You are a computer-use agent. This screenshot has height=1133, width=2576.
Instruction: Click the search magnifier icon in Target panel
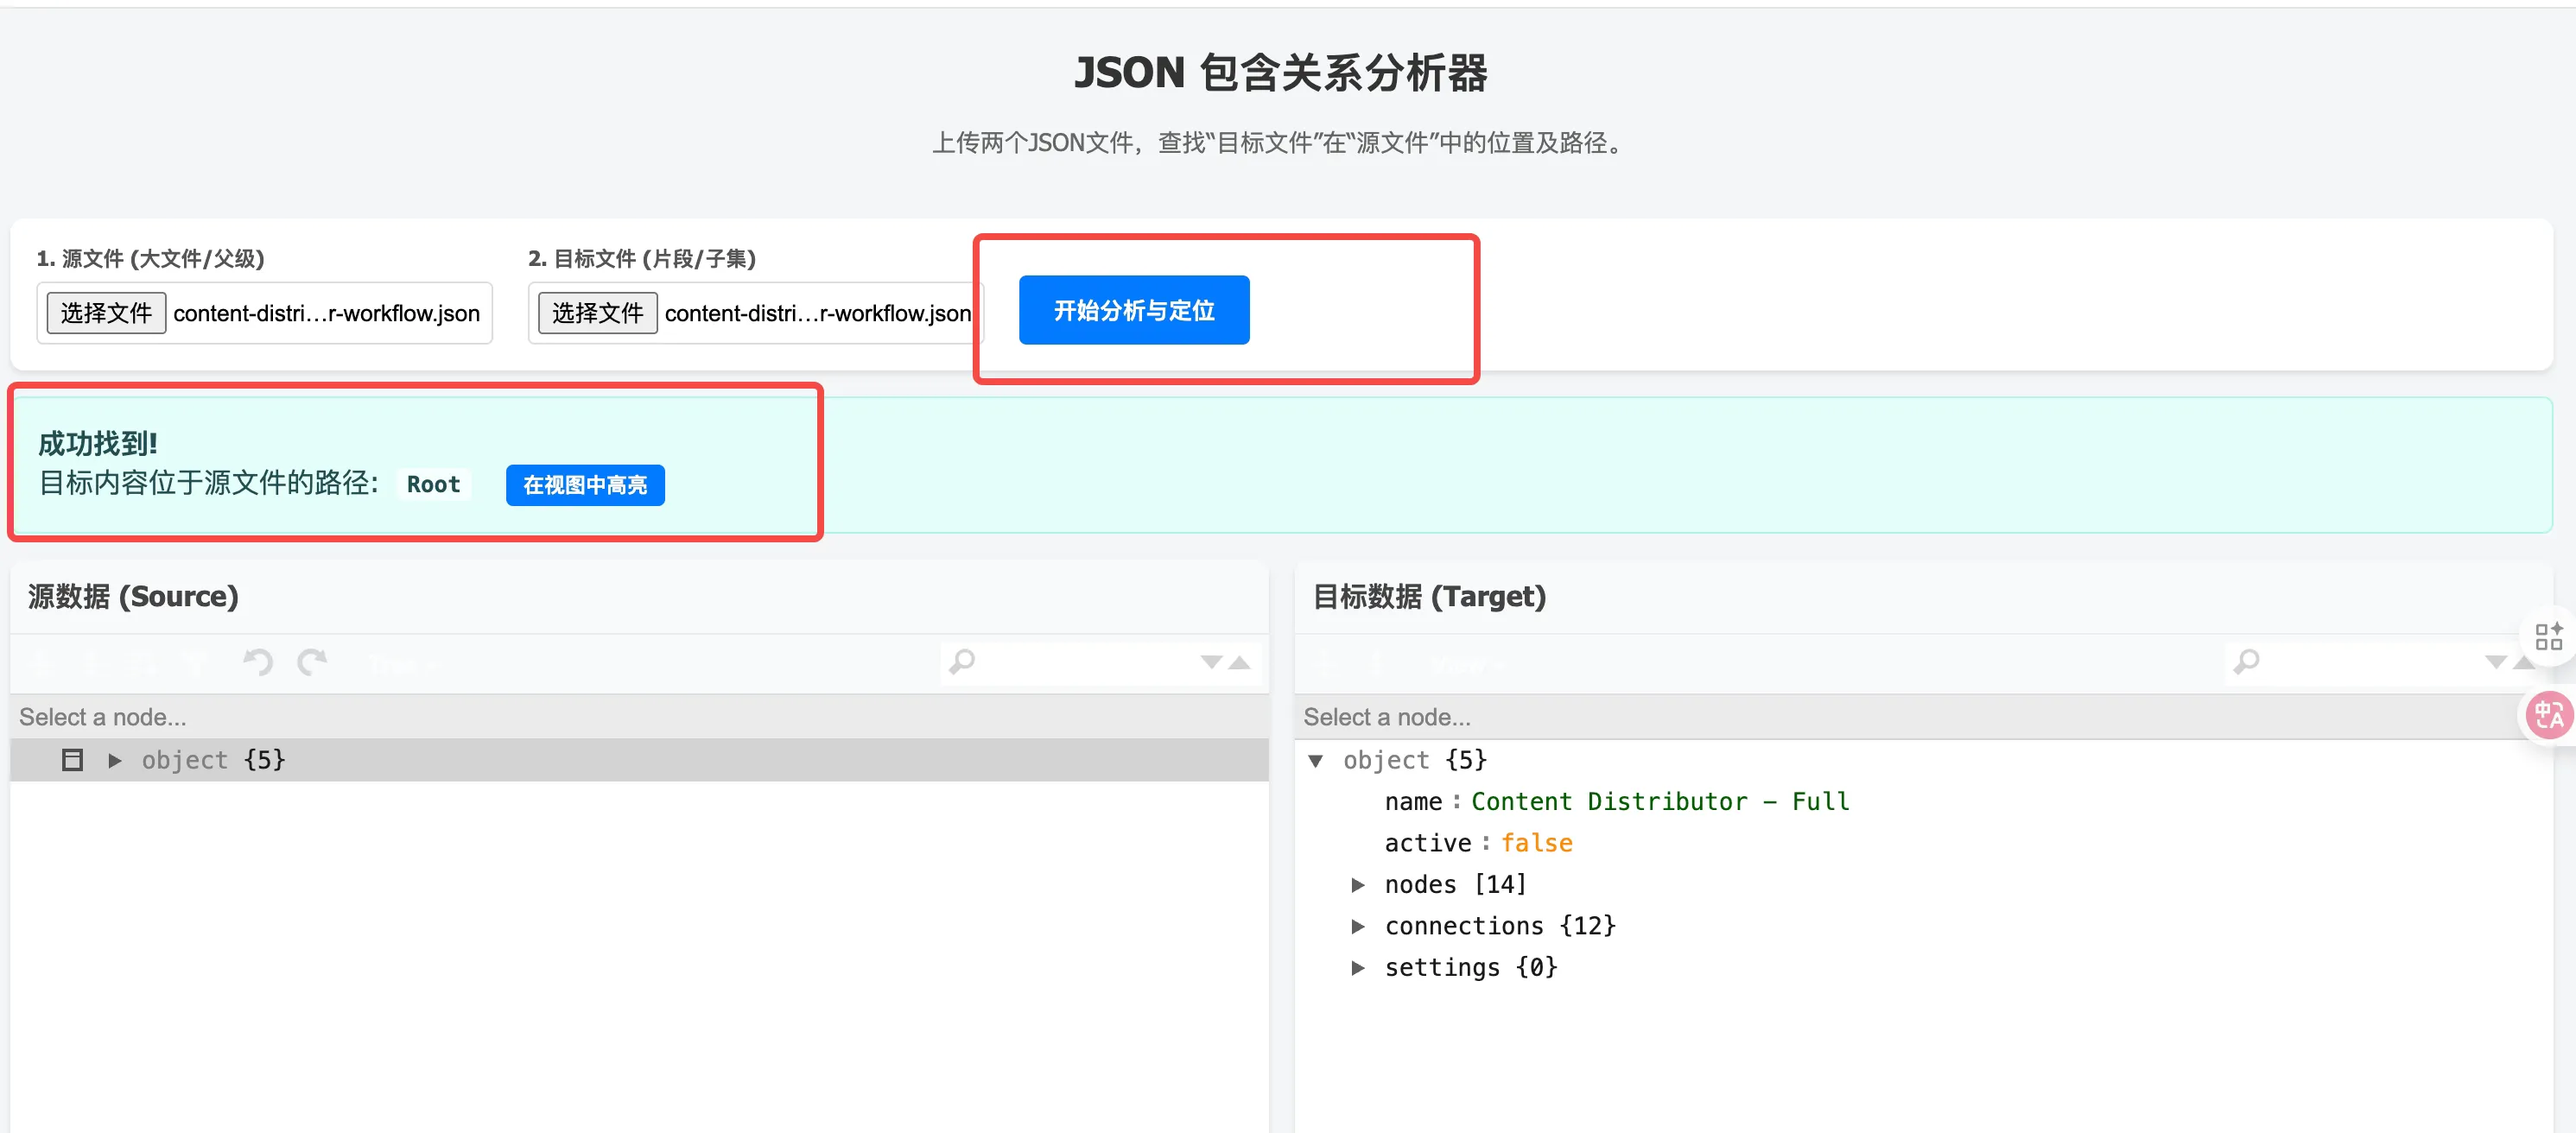(x=2247, y=661)
